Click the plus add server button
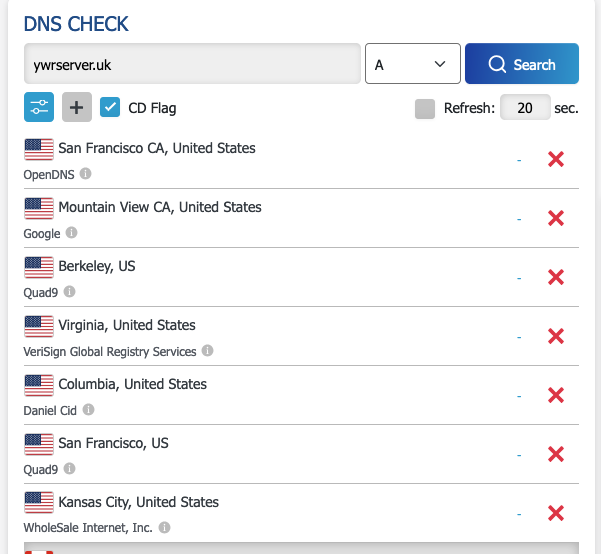The height and width of the screenshot is (554, 601). (77, 107)
